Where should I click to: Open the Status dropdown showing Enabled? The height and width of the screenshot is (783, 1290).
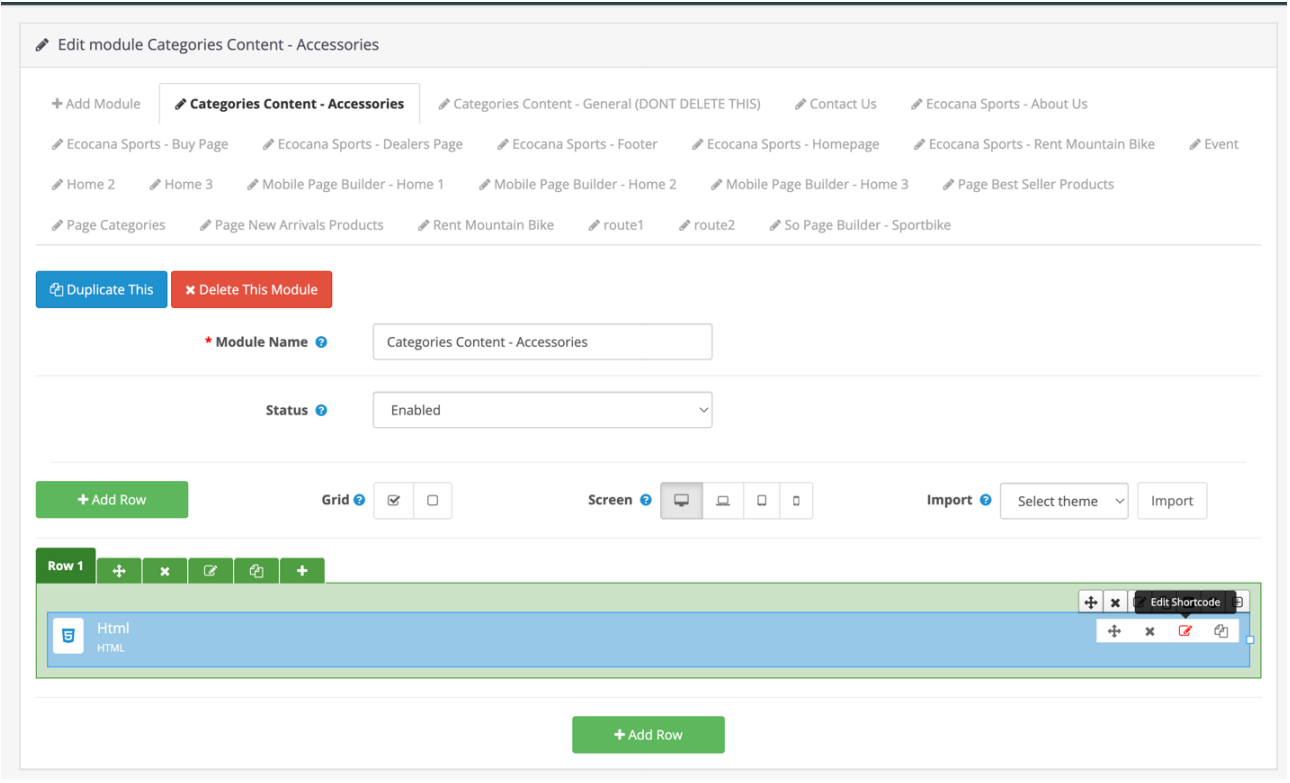coord(542,410)
